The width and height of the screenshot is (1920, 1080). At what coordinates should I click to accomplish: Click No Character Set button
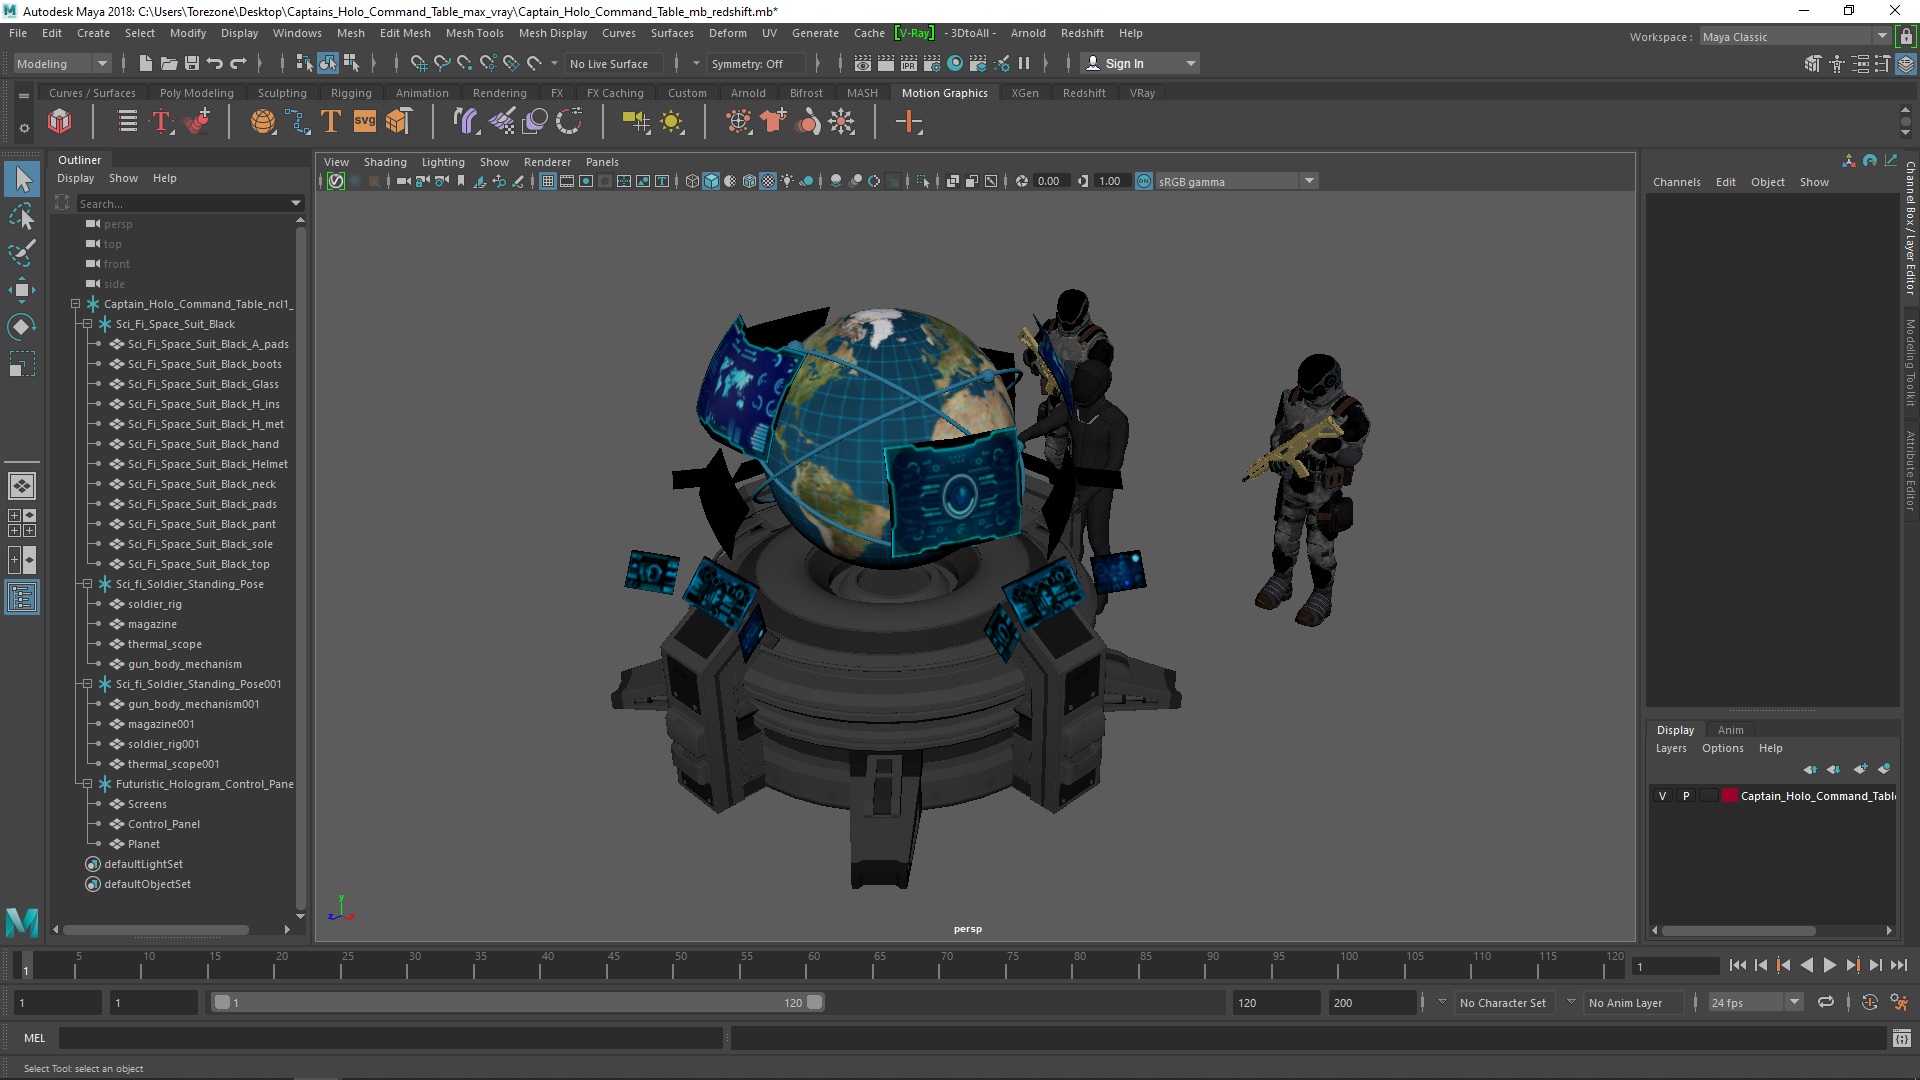pyautogui.click(x=1502, y=1002)
